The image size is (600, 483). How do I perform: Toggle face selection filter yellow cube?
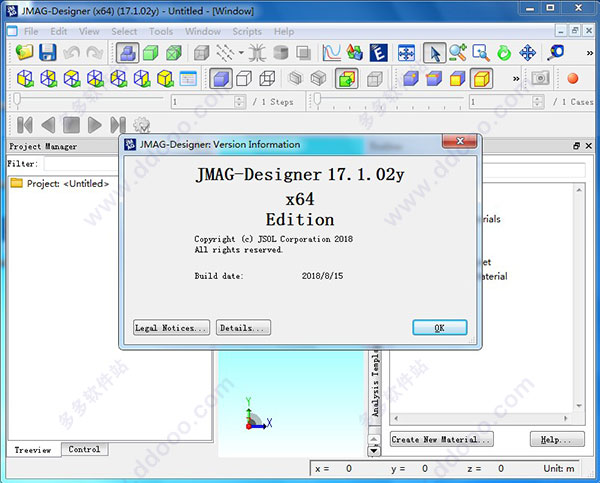(x=457, y=78)
